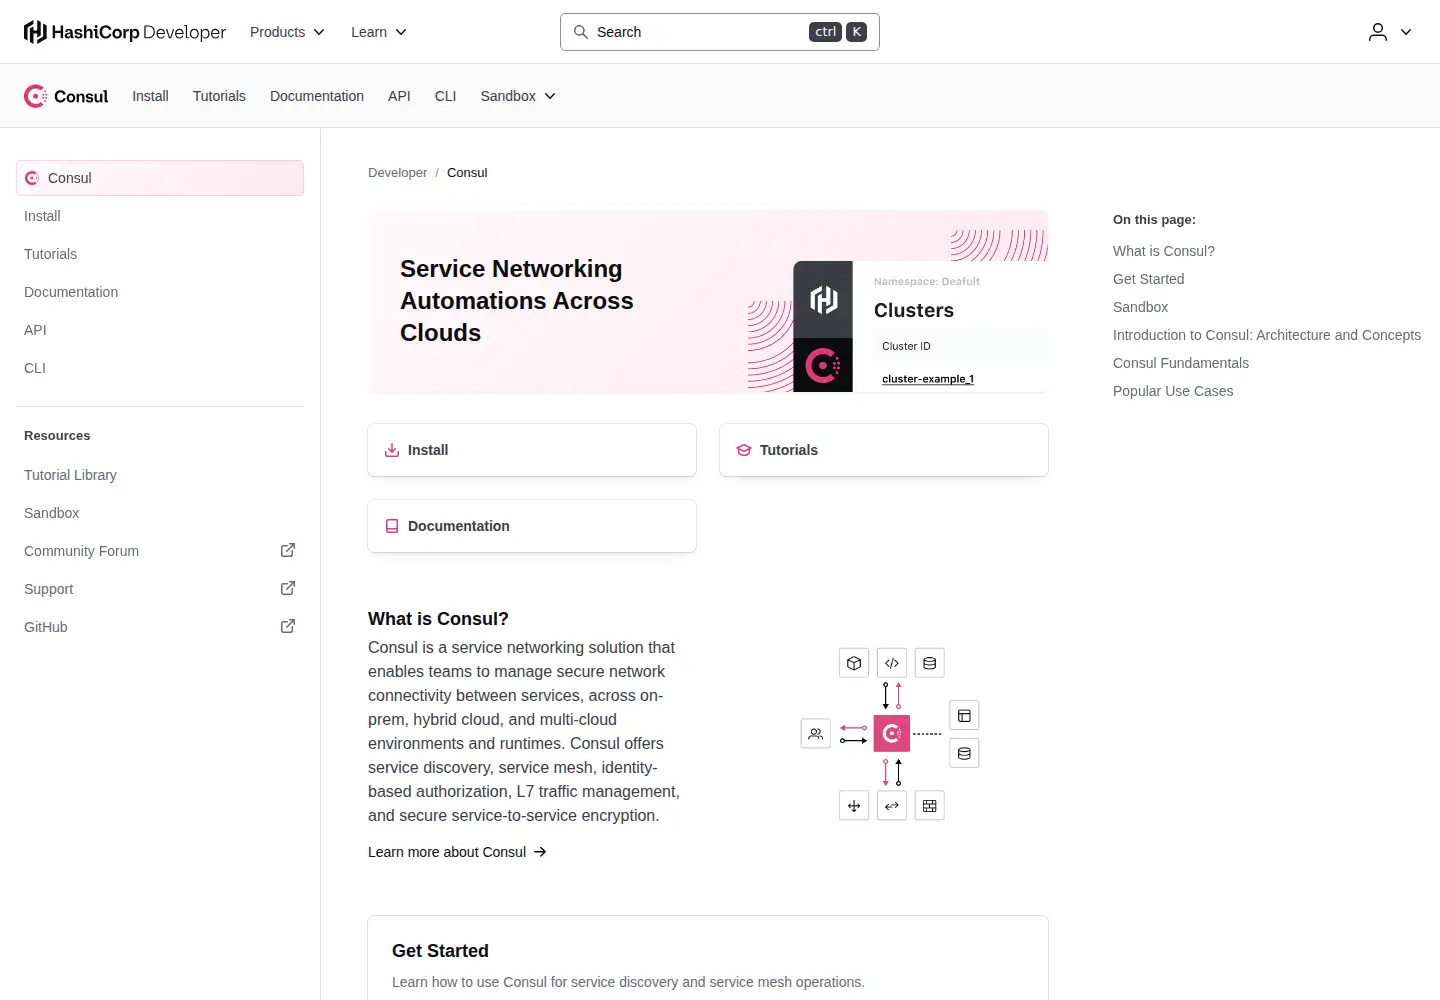
Task: Open CLI in the top navigation
Action: tap(445, 96)
